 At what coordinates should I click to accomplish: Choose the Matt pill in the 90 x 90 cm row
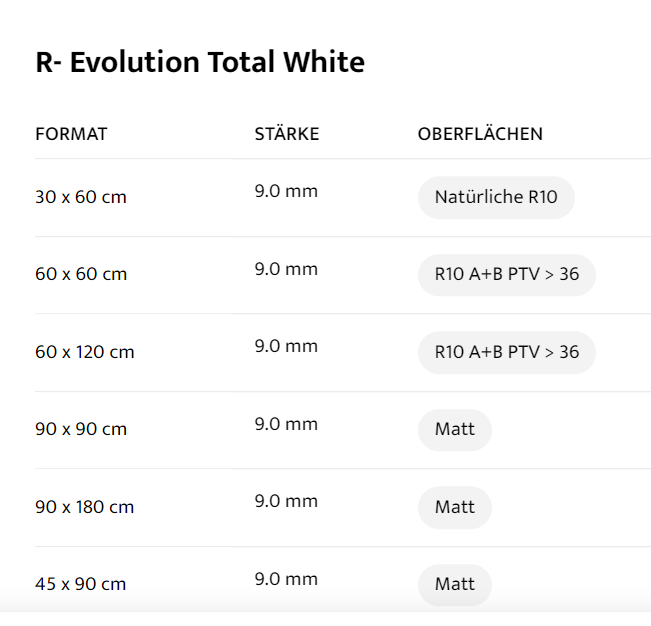[x=454, y=429]
